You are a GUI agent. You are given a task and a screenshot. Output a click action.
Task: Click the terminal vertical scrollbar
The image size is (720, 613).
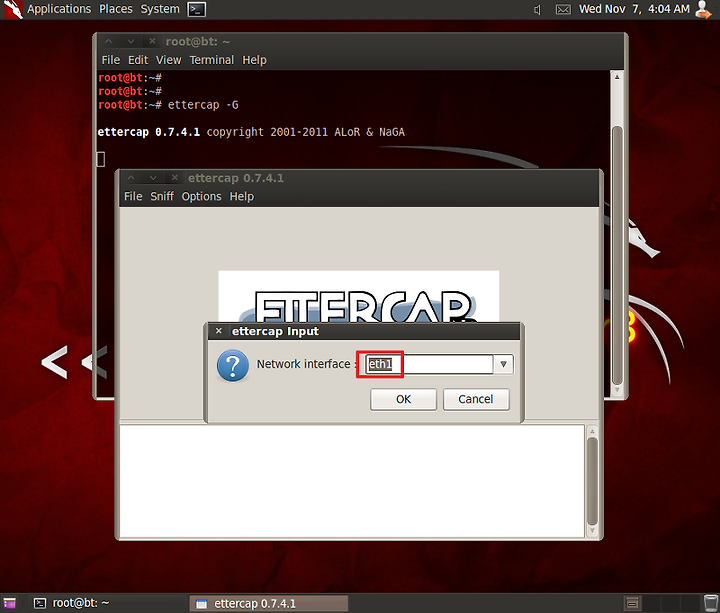tap(618, 255)
